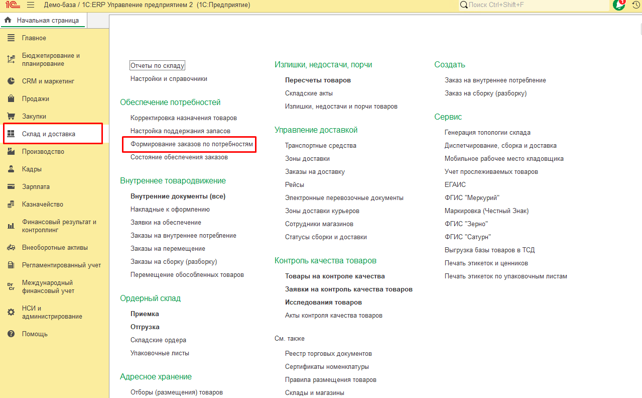Open Зоны доставки курьеров

click(x=322, y=211)
